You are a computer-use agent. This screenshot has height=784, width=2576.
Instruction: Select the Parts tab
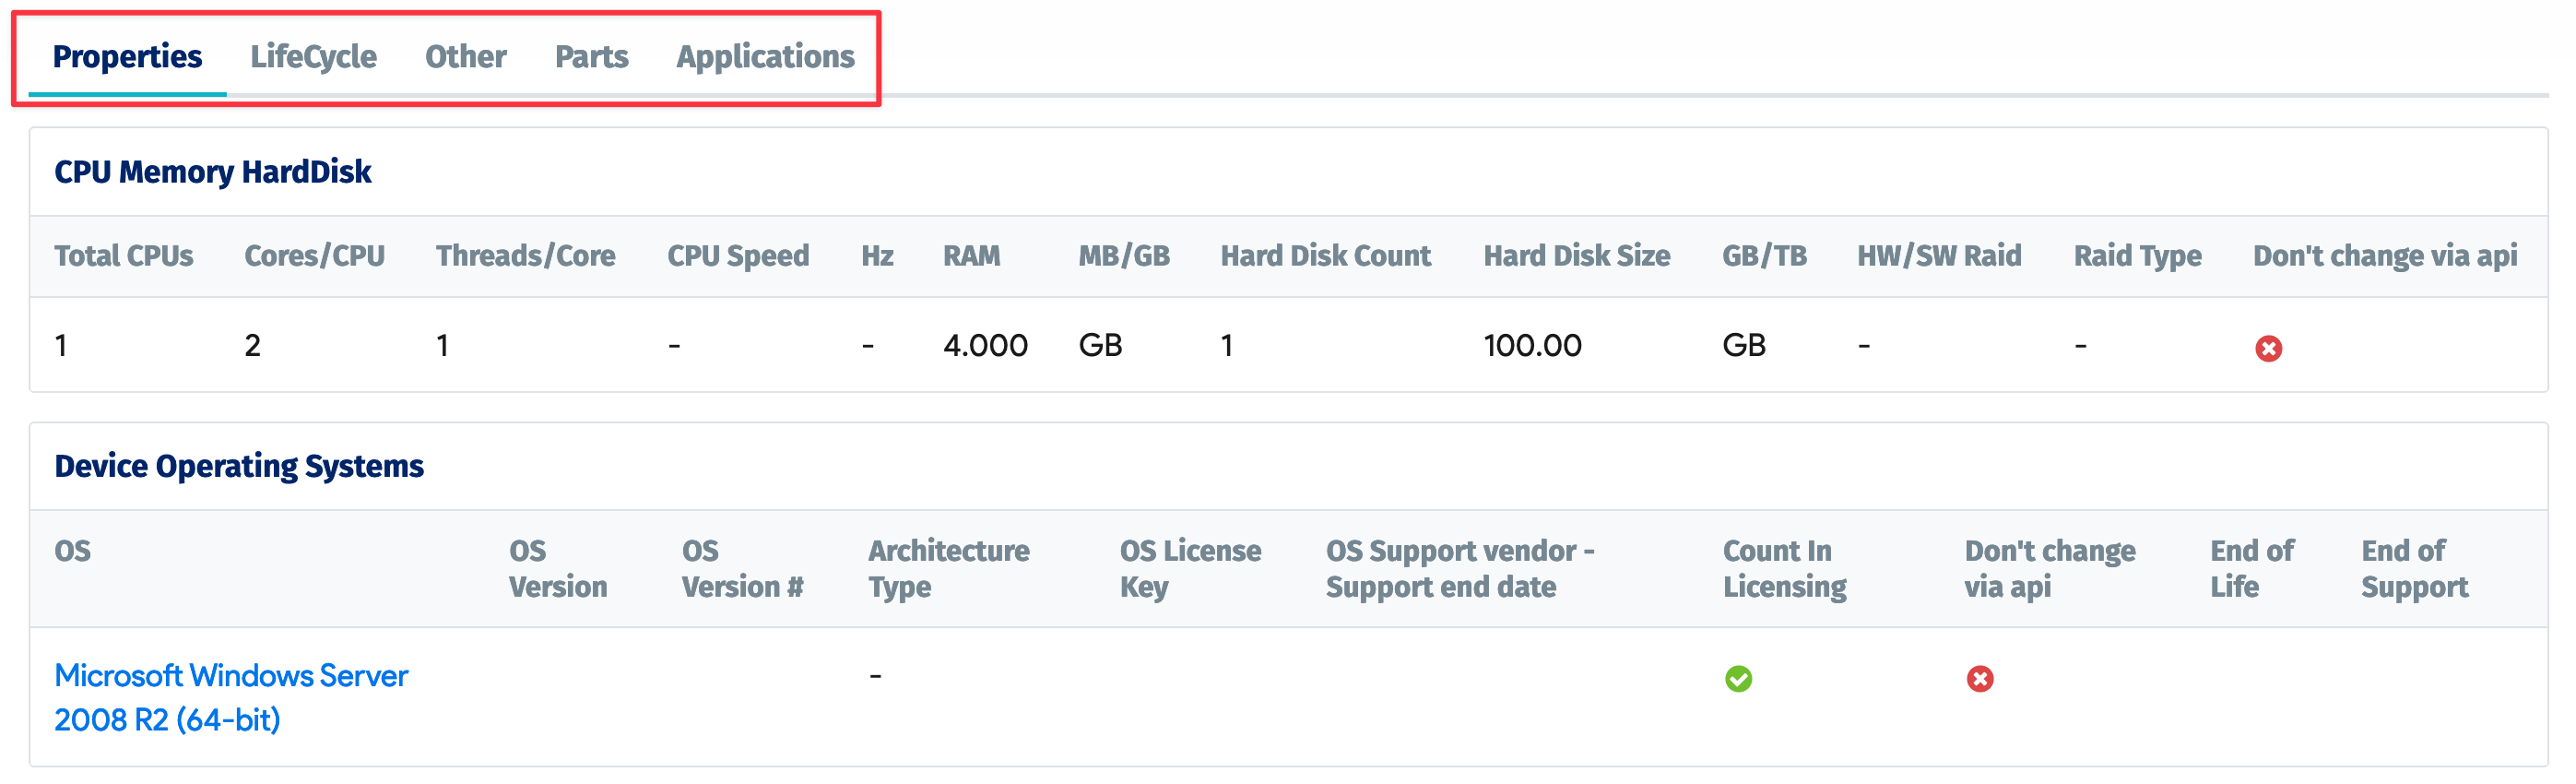tap(591, 57)
